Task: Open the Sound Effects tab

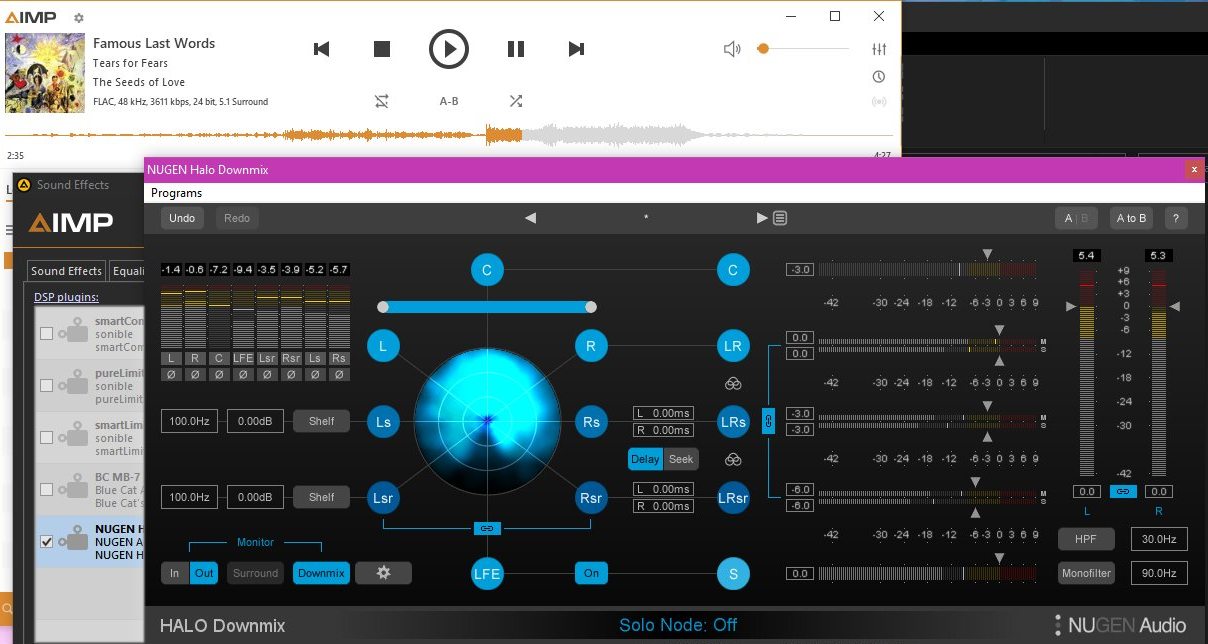Action: pos(66,270)
